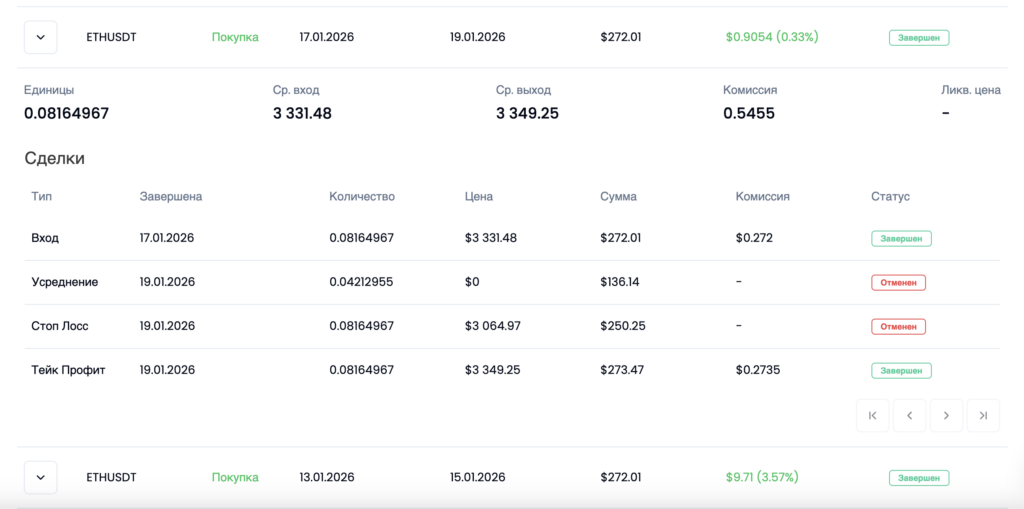Jump to last page of deals

[983, 416]
